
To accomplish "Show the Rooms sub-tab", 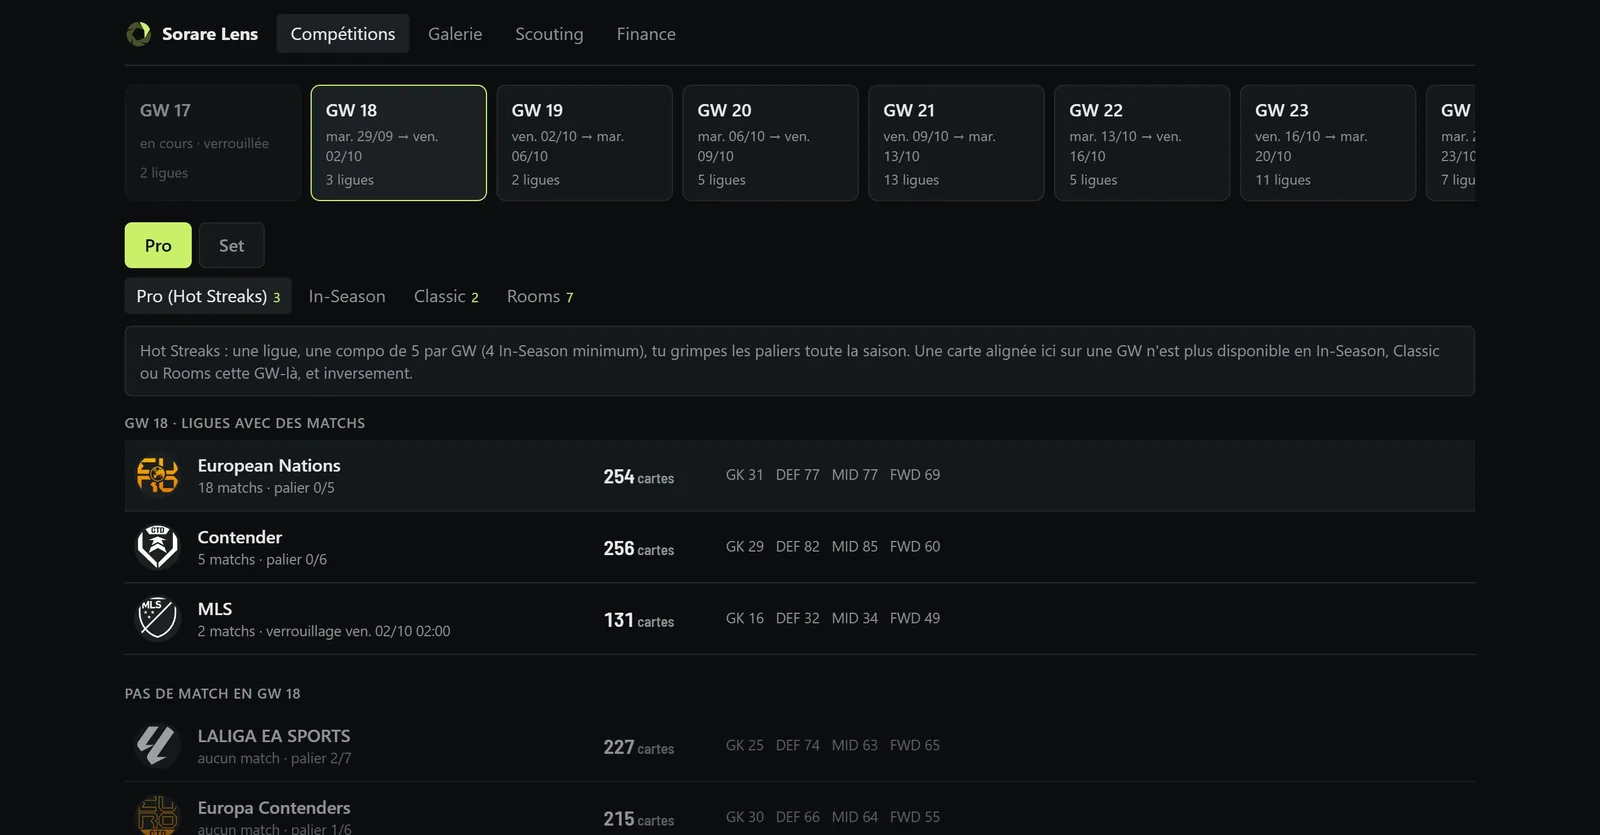I will [540, 296].
